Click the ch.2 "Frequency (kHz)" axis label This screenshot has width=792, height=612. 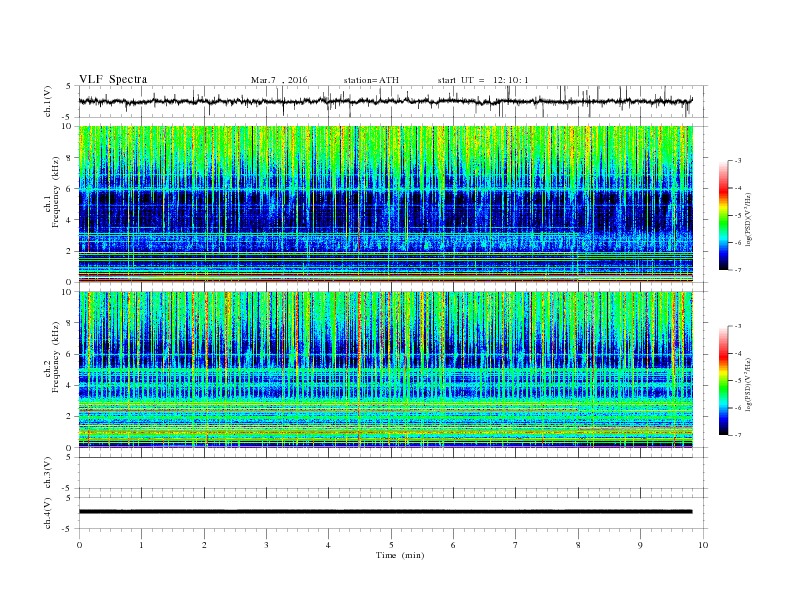click(x=56, y=356)
